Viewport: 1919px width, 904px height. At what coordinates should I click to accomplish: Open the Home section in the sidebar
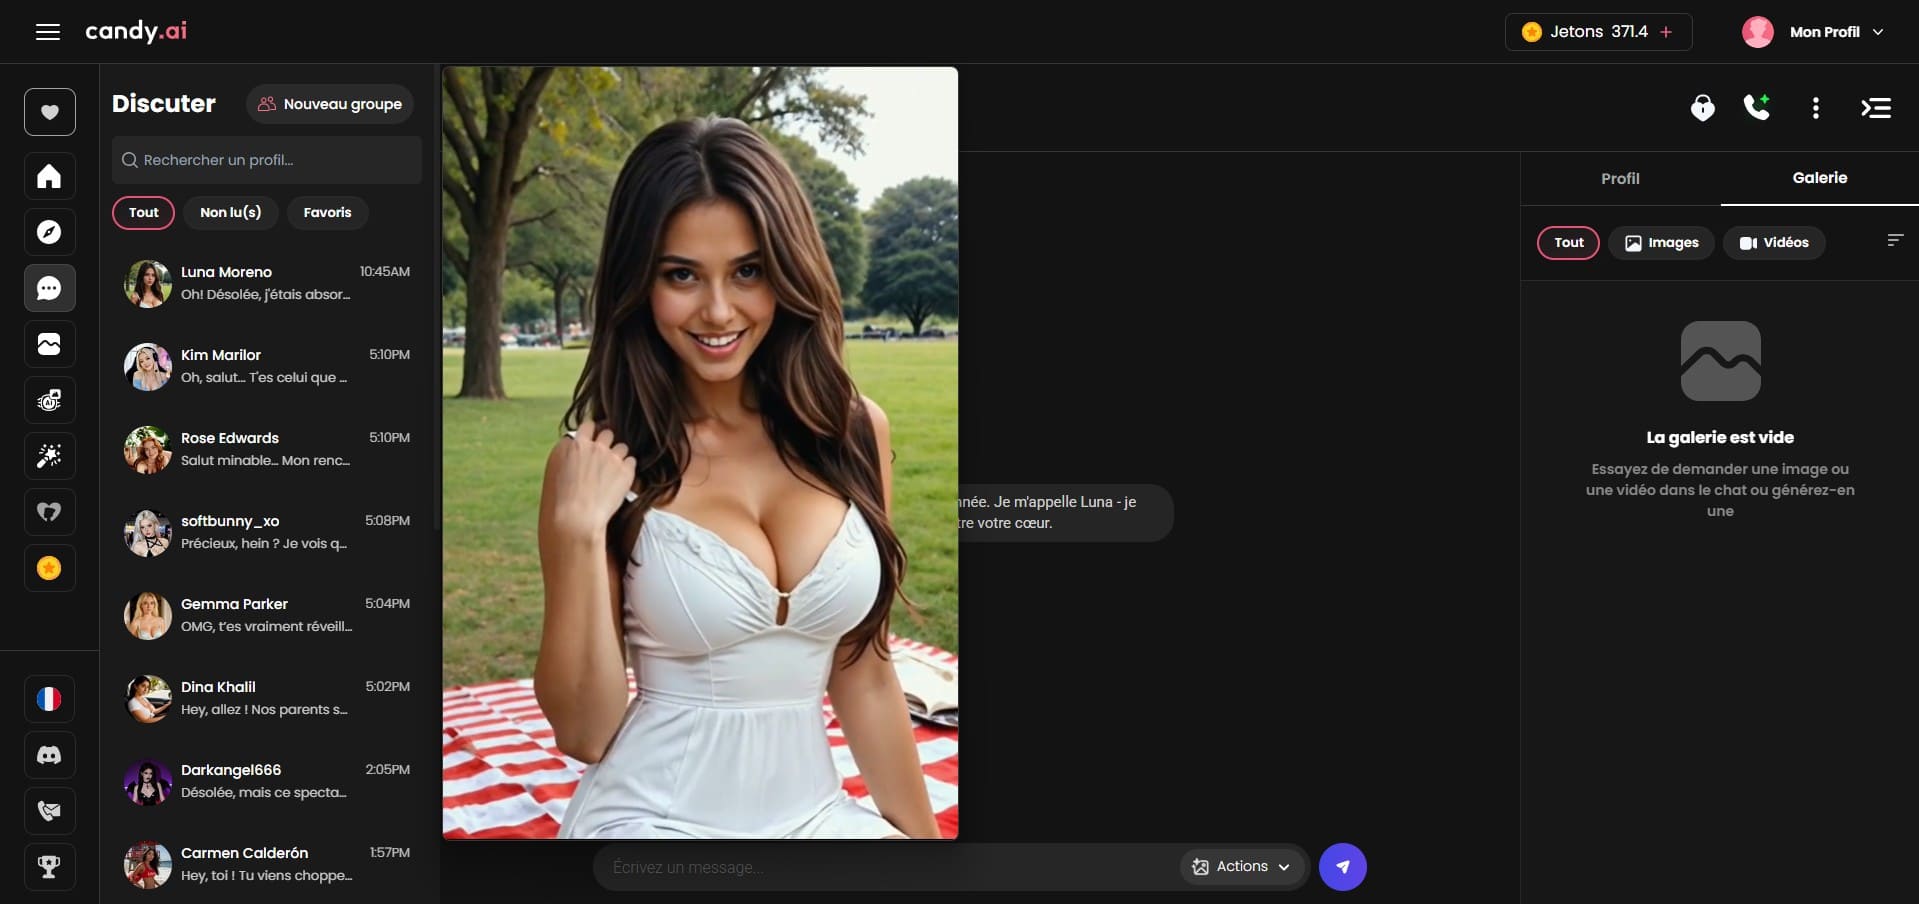click(48, 176)
